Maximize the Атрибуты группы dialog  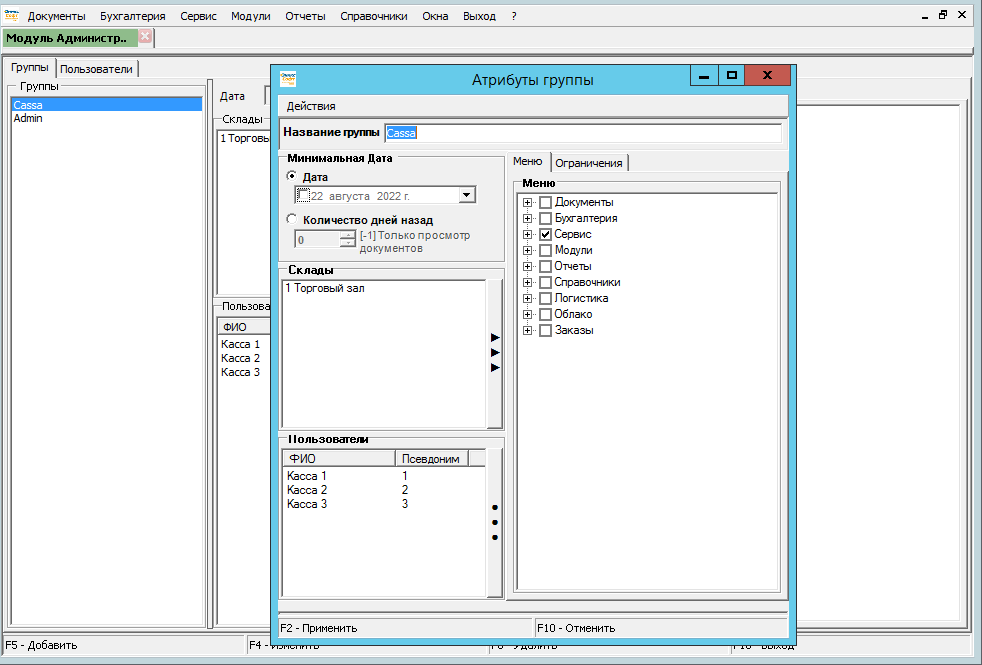click(x=732, y=76)
